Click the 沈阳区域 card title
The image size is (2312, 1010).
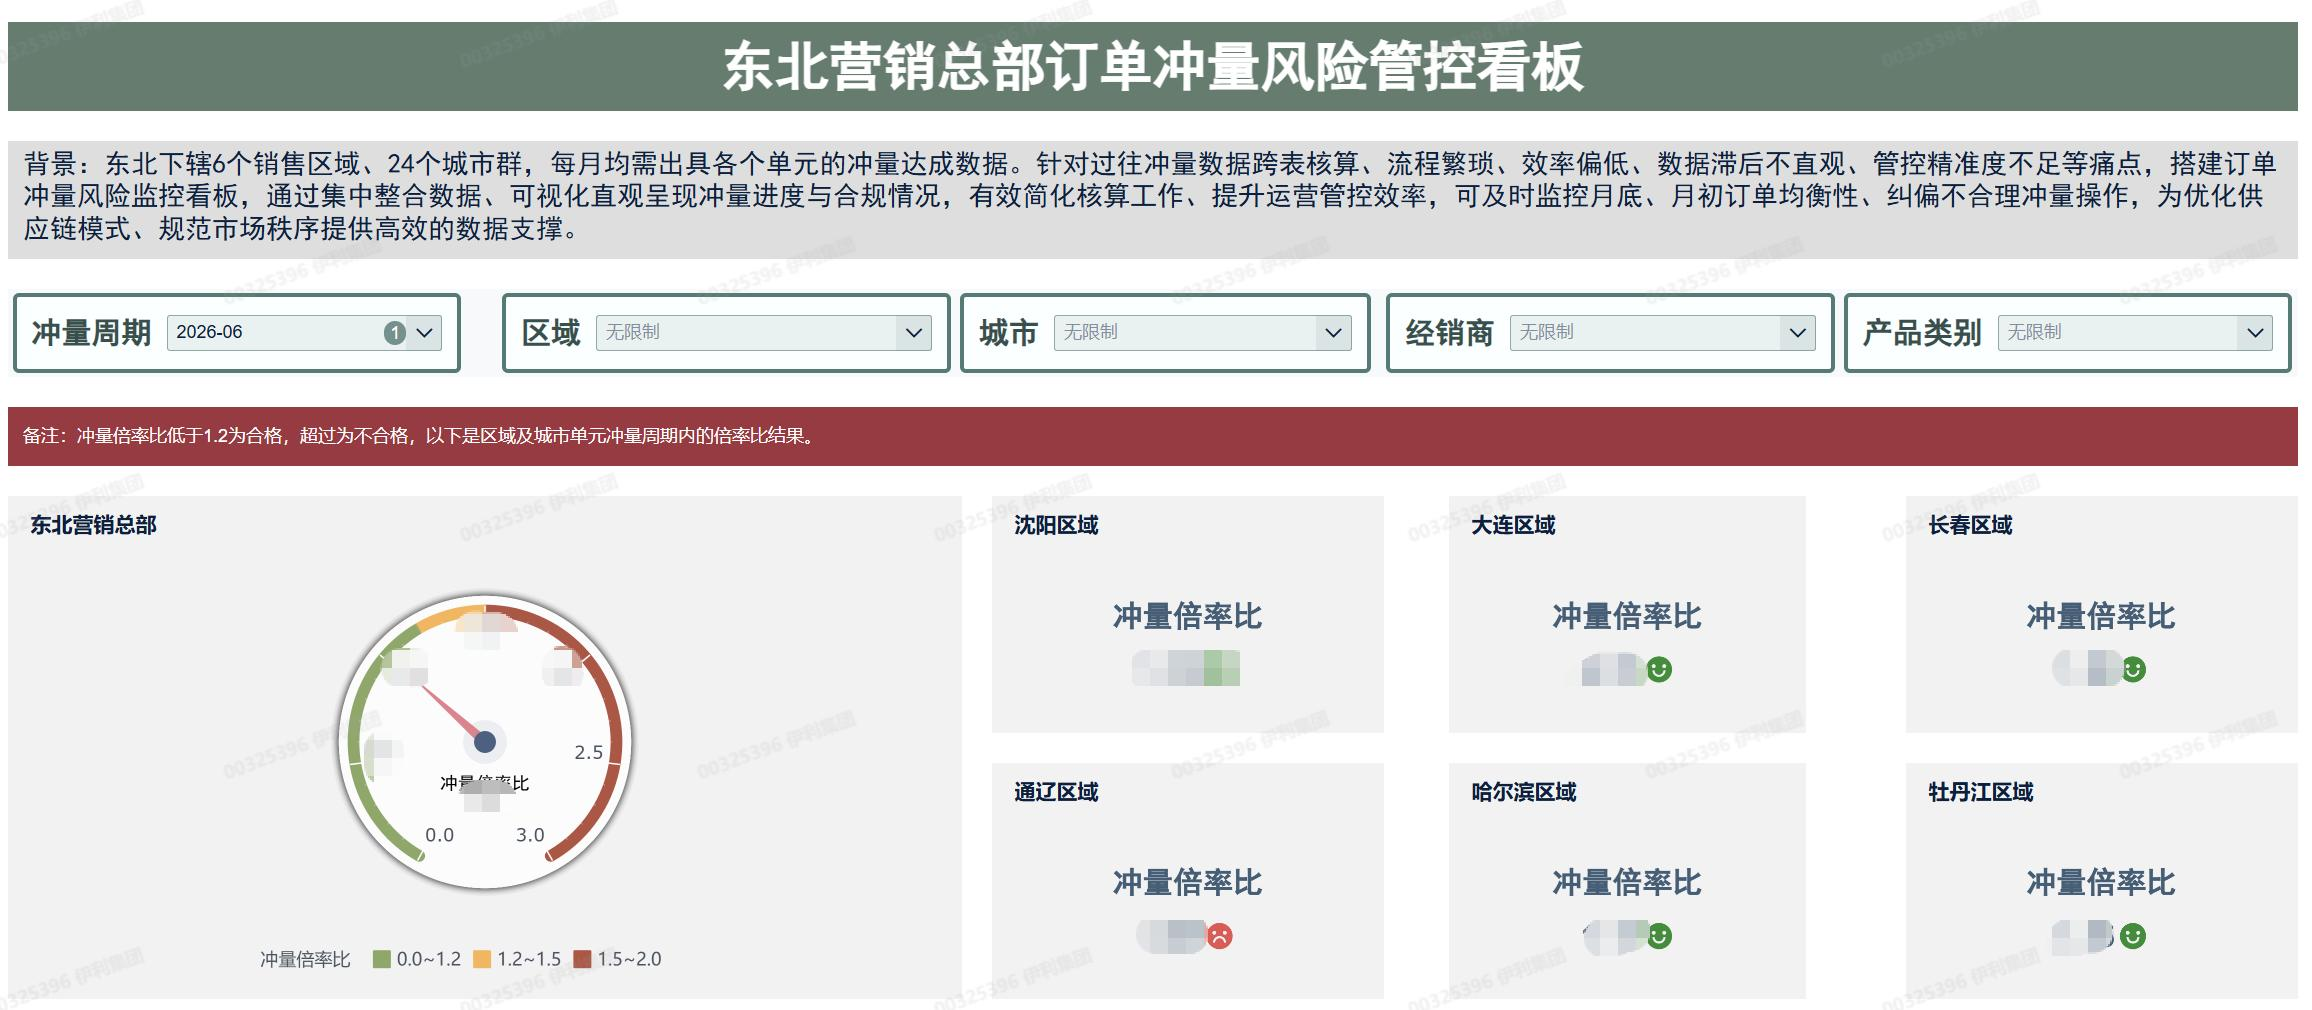click(x=1056, y=525)
